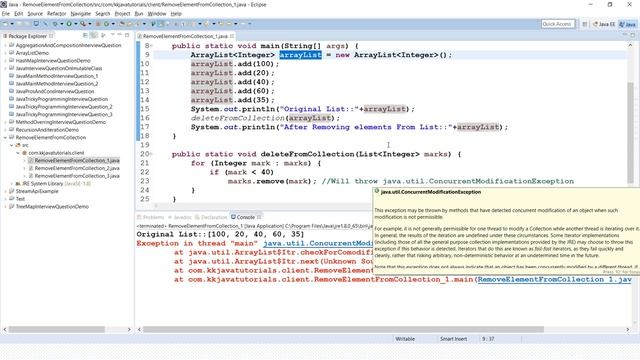Click the Writable status bar entry
This screenshot has height=360, width=640.
point(405,339)
